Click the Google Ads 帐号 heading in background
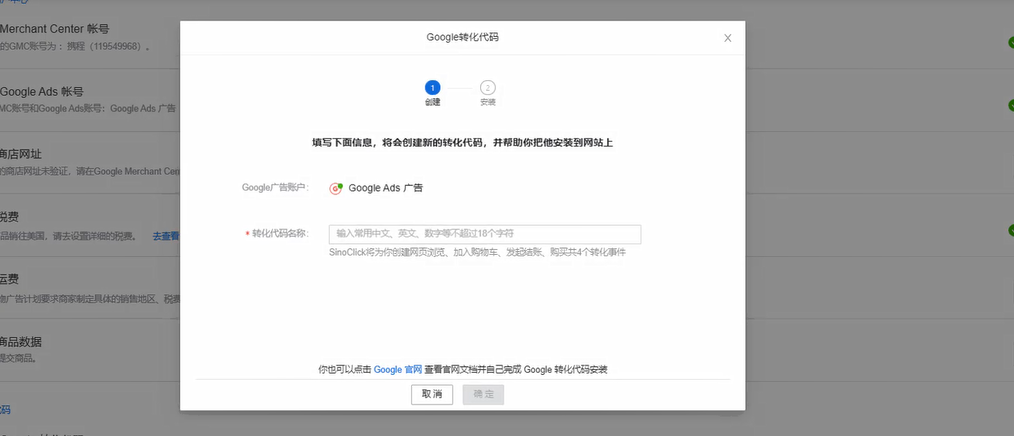Viewport: 1014px width, 436px height. [41, 92]
